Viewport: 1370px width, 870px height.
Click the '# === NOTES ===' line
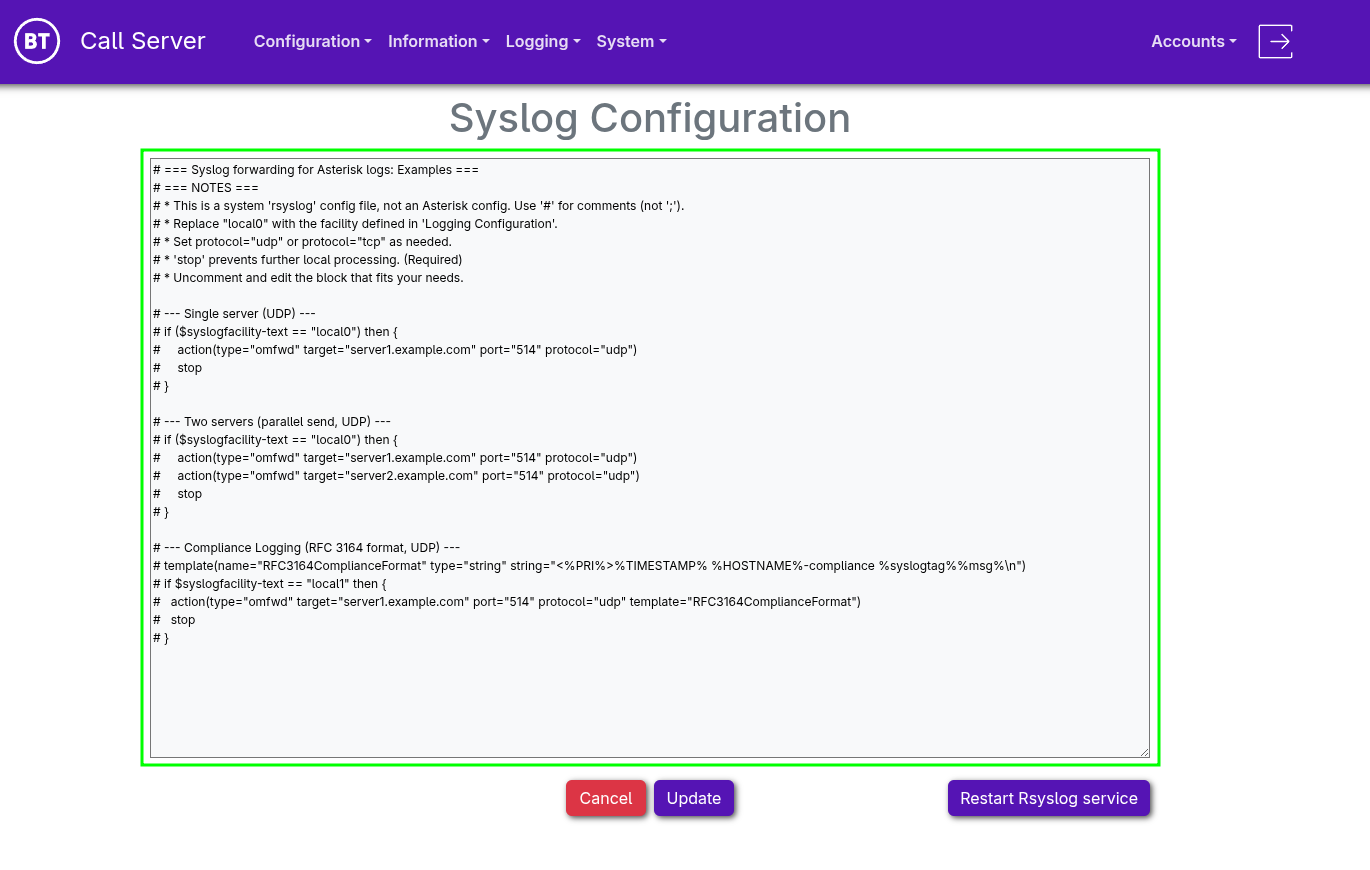coord(206,188)
